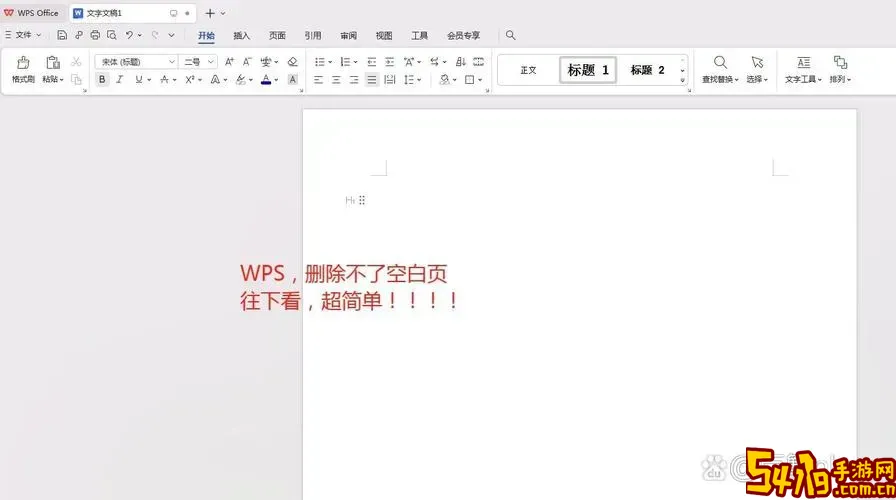Increase font size with A+ icon

pos(229,62)
